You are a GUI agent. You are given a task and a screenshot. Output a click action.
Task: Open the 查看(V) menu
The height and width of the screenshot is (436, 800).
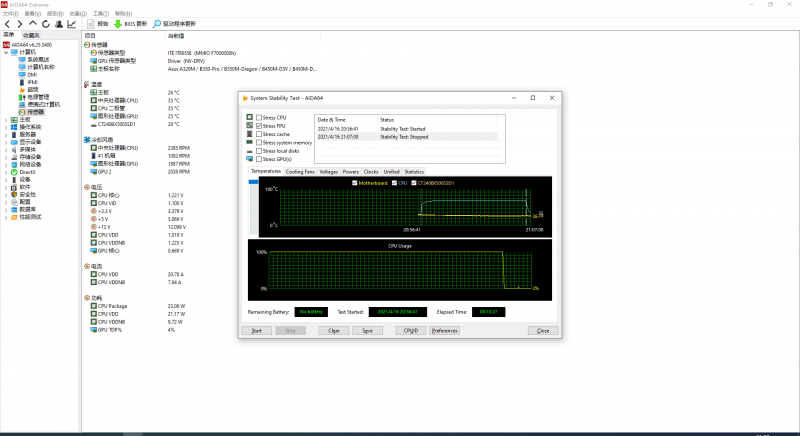pos(33,14)
